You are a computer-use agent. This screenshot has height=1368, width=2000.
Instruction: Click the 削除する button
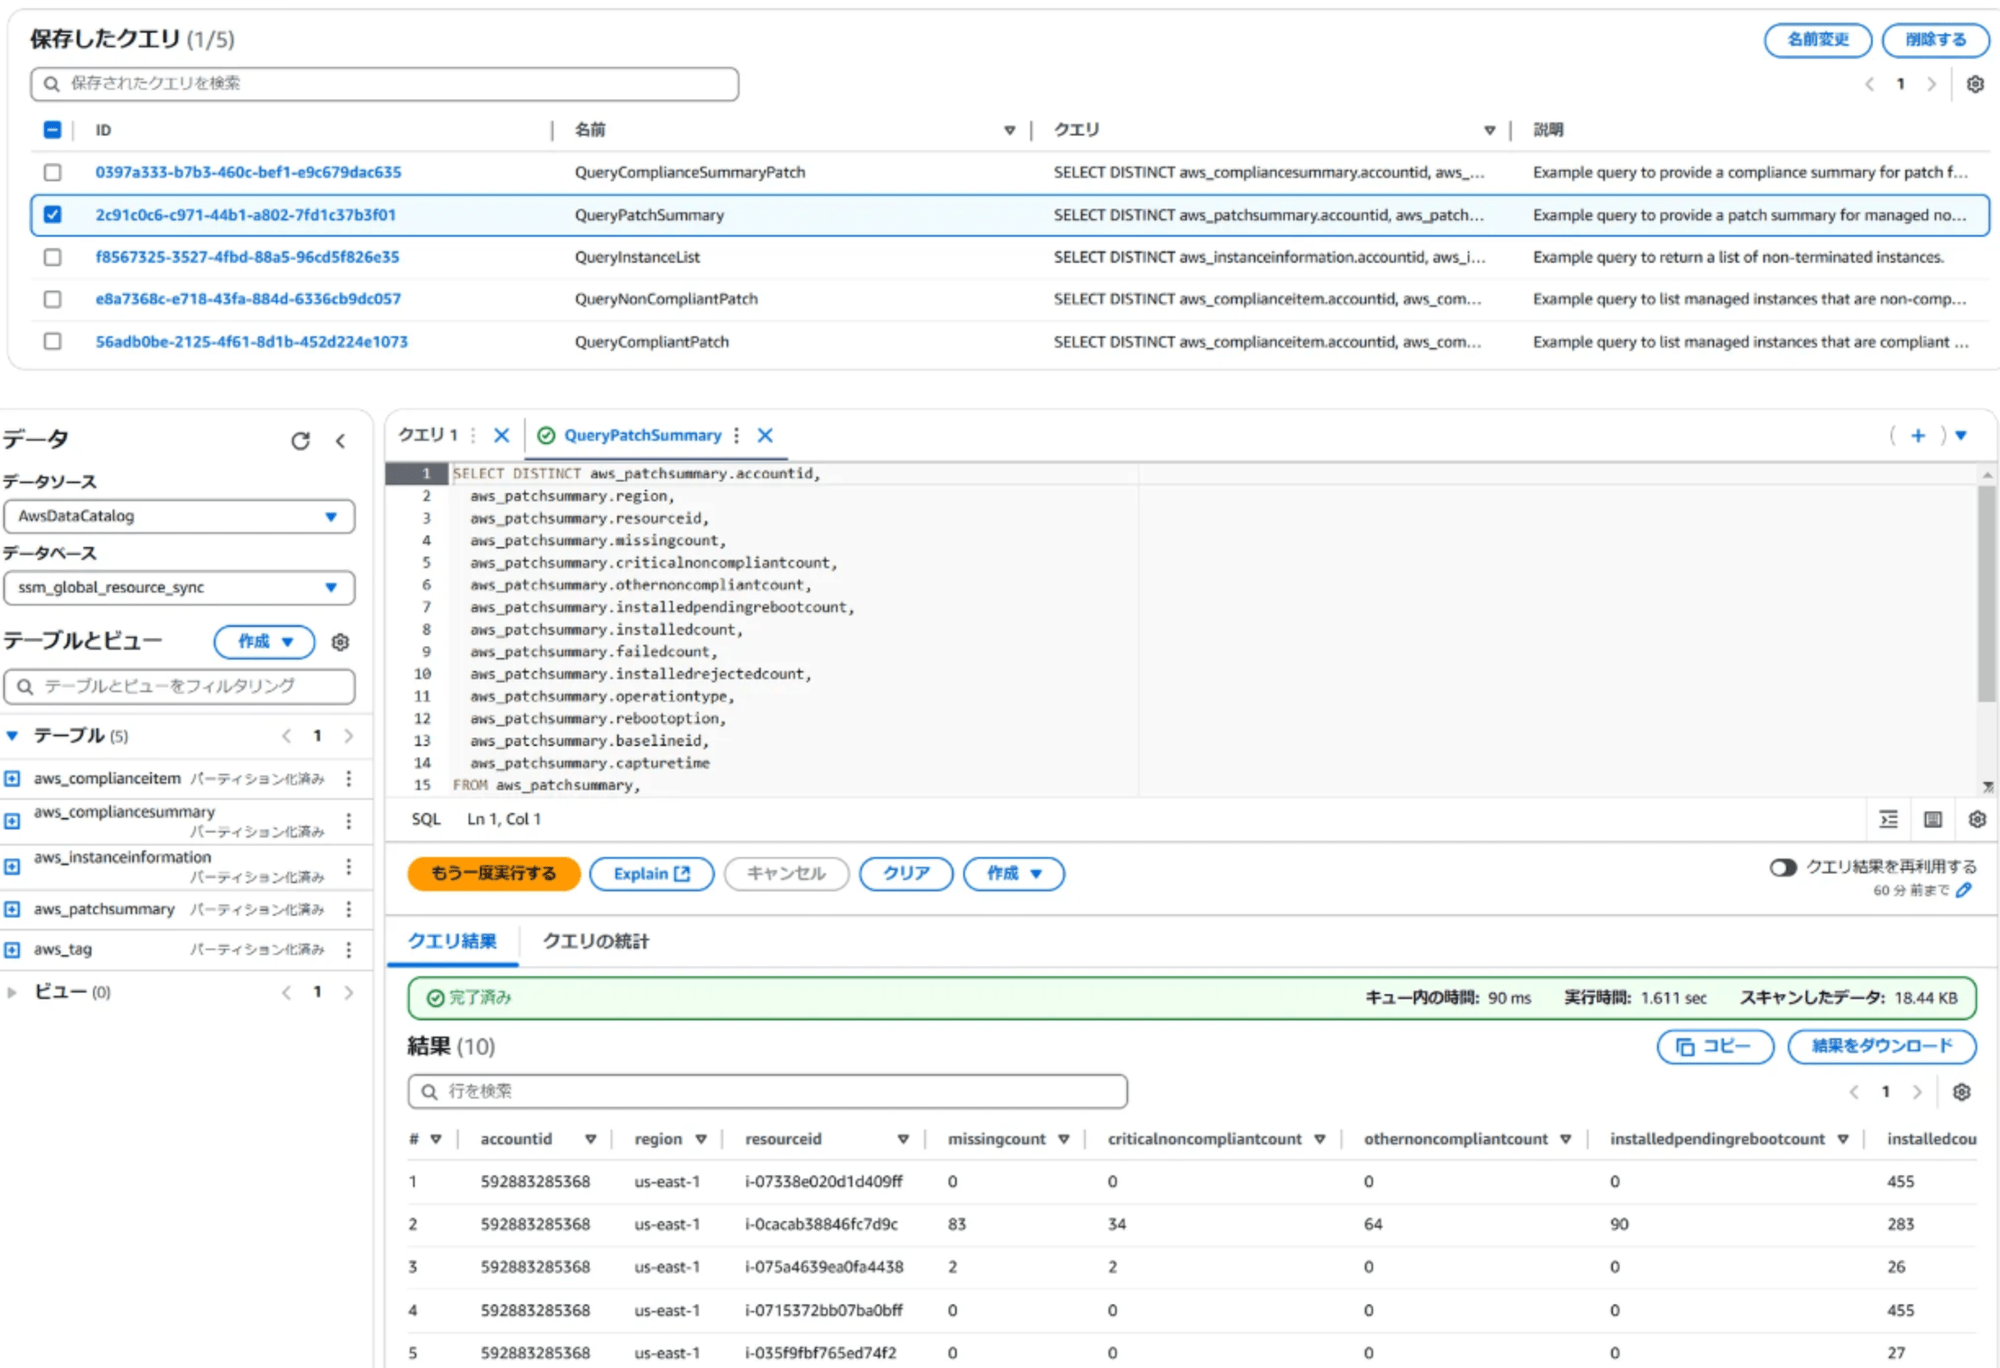click(1936, 40)
